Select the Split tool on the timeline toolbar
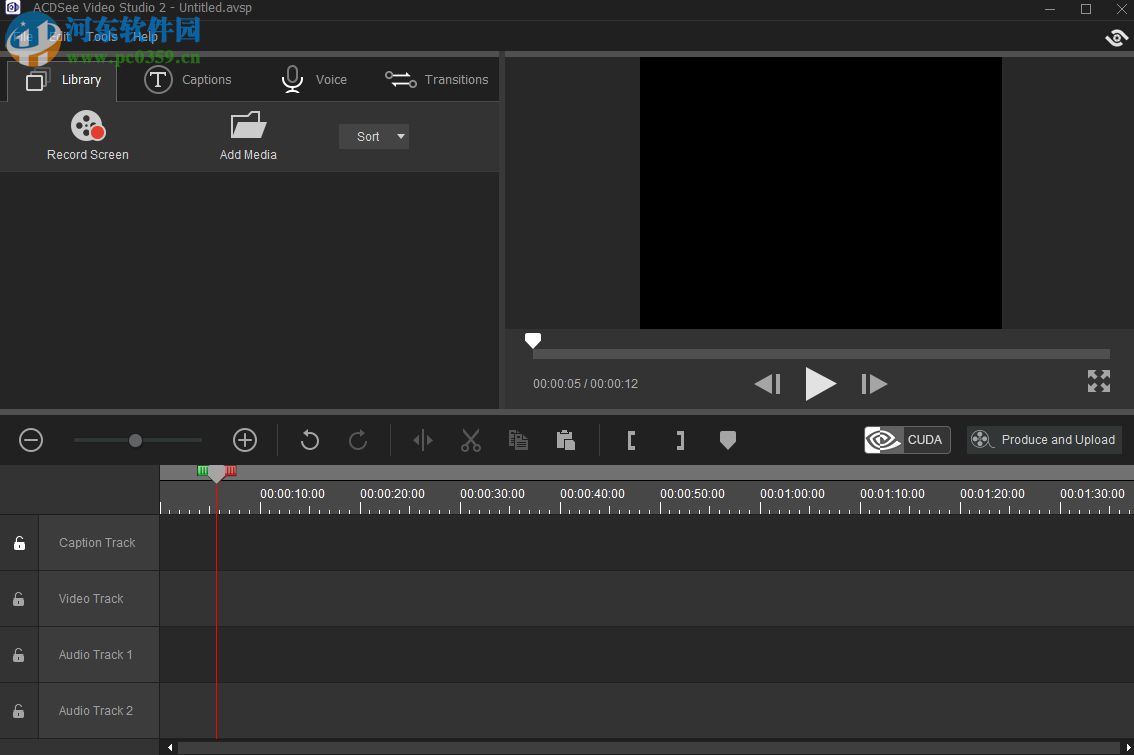1134x755 pixels. click(422, 440)
